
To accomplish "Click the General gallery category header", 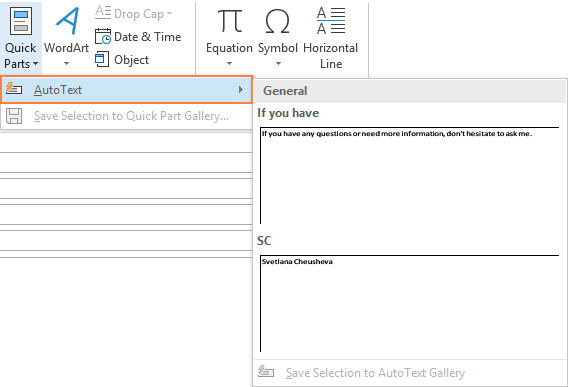I will pos(410,91).
